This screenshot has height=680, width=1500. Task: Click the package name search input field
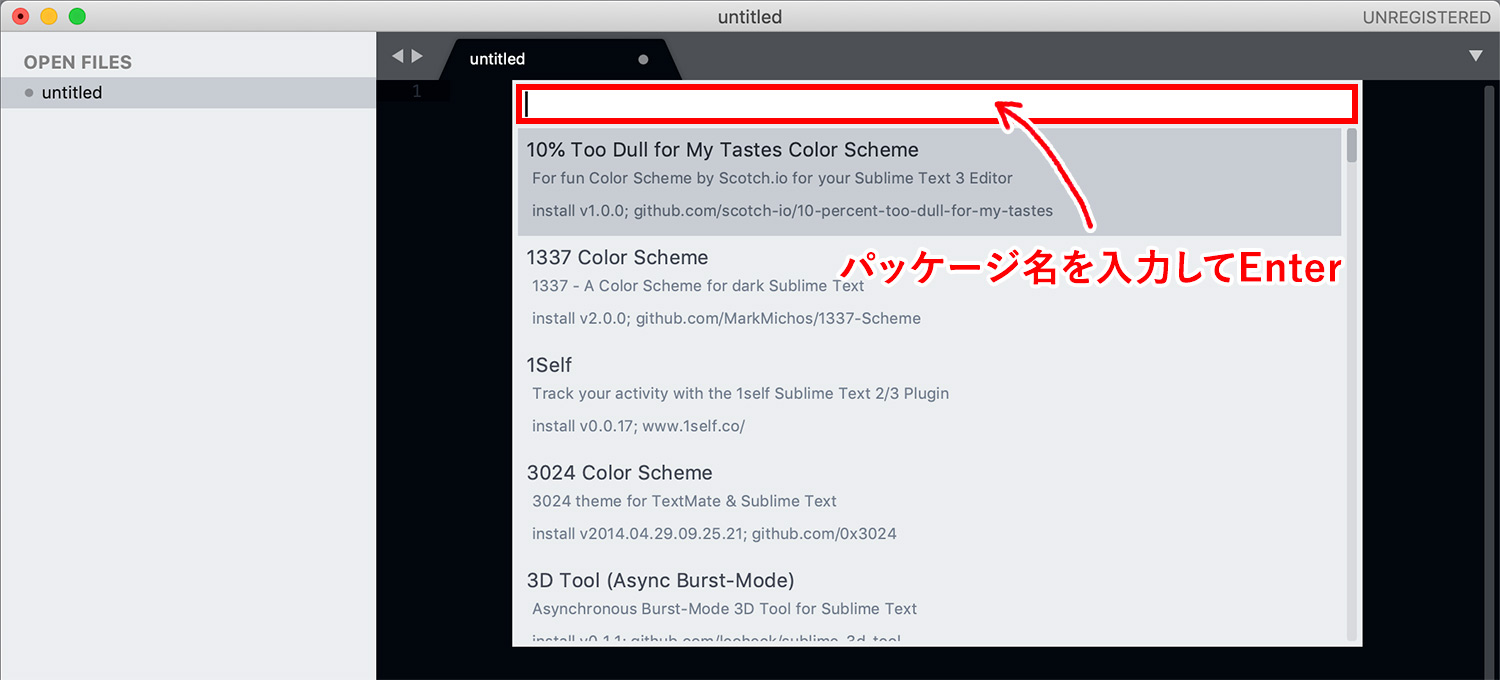coord(936,104)
